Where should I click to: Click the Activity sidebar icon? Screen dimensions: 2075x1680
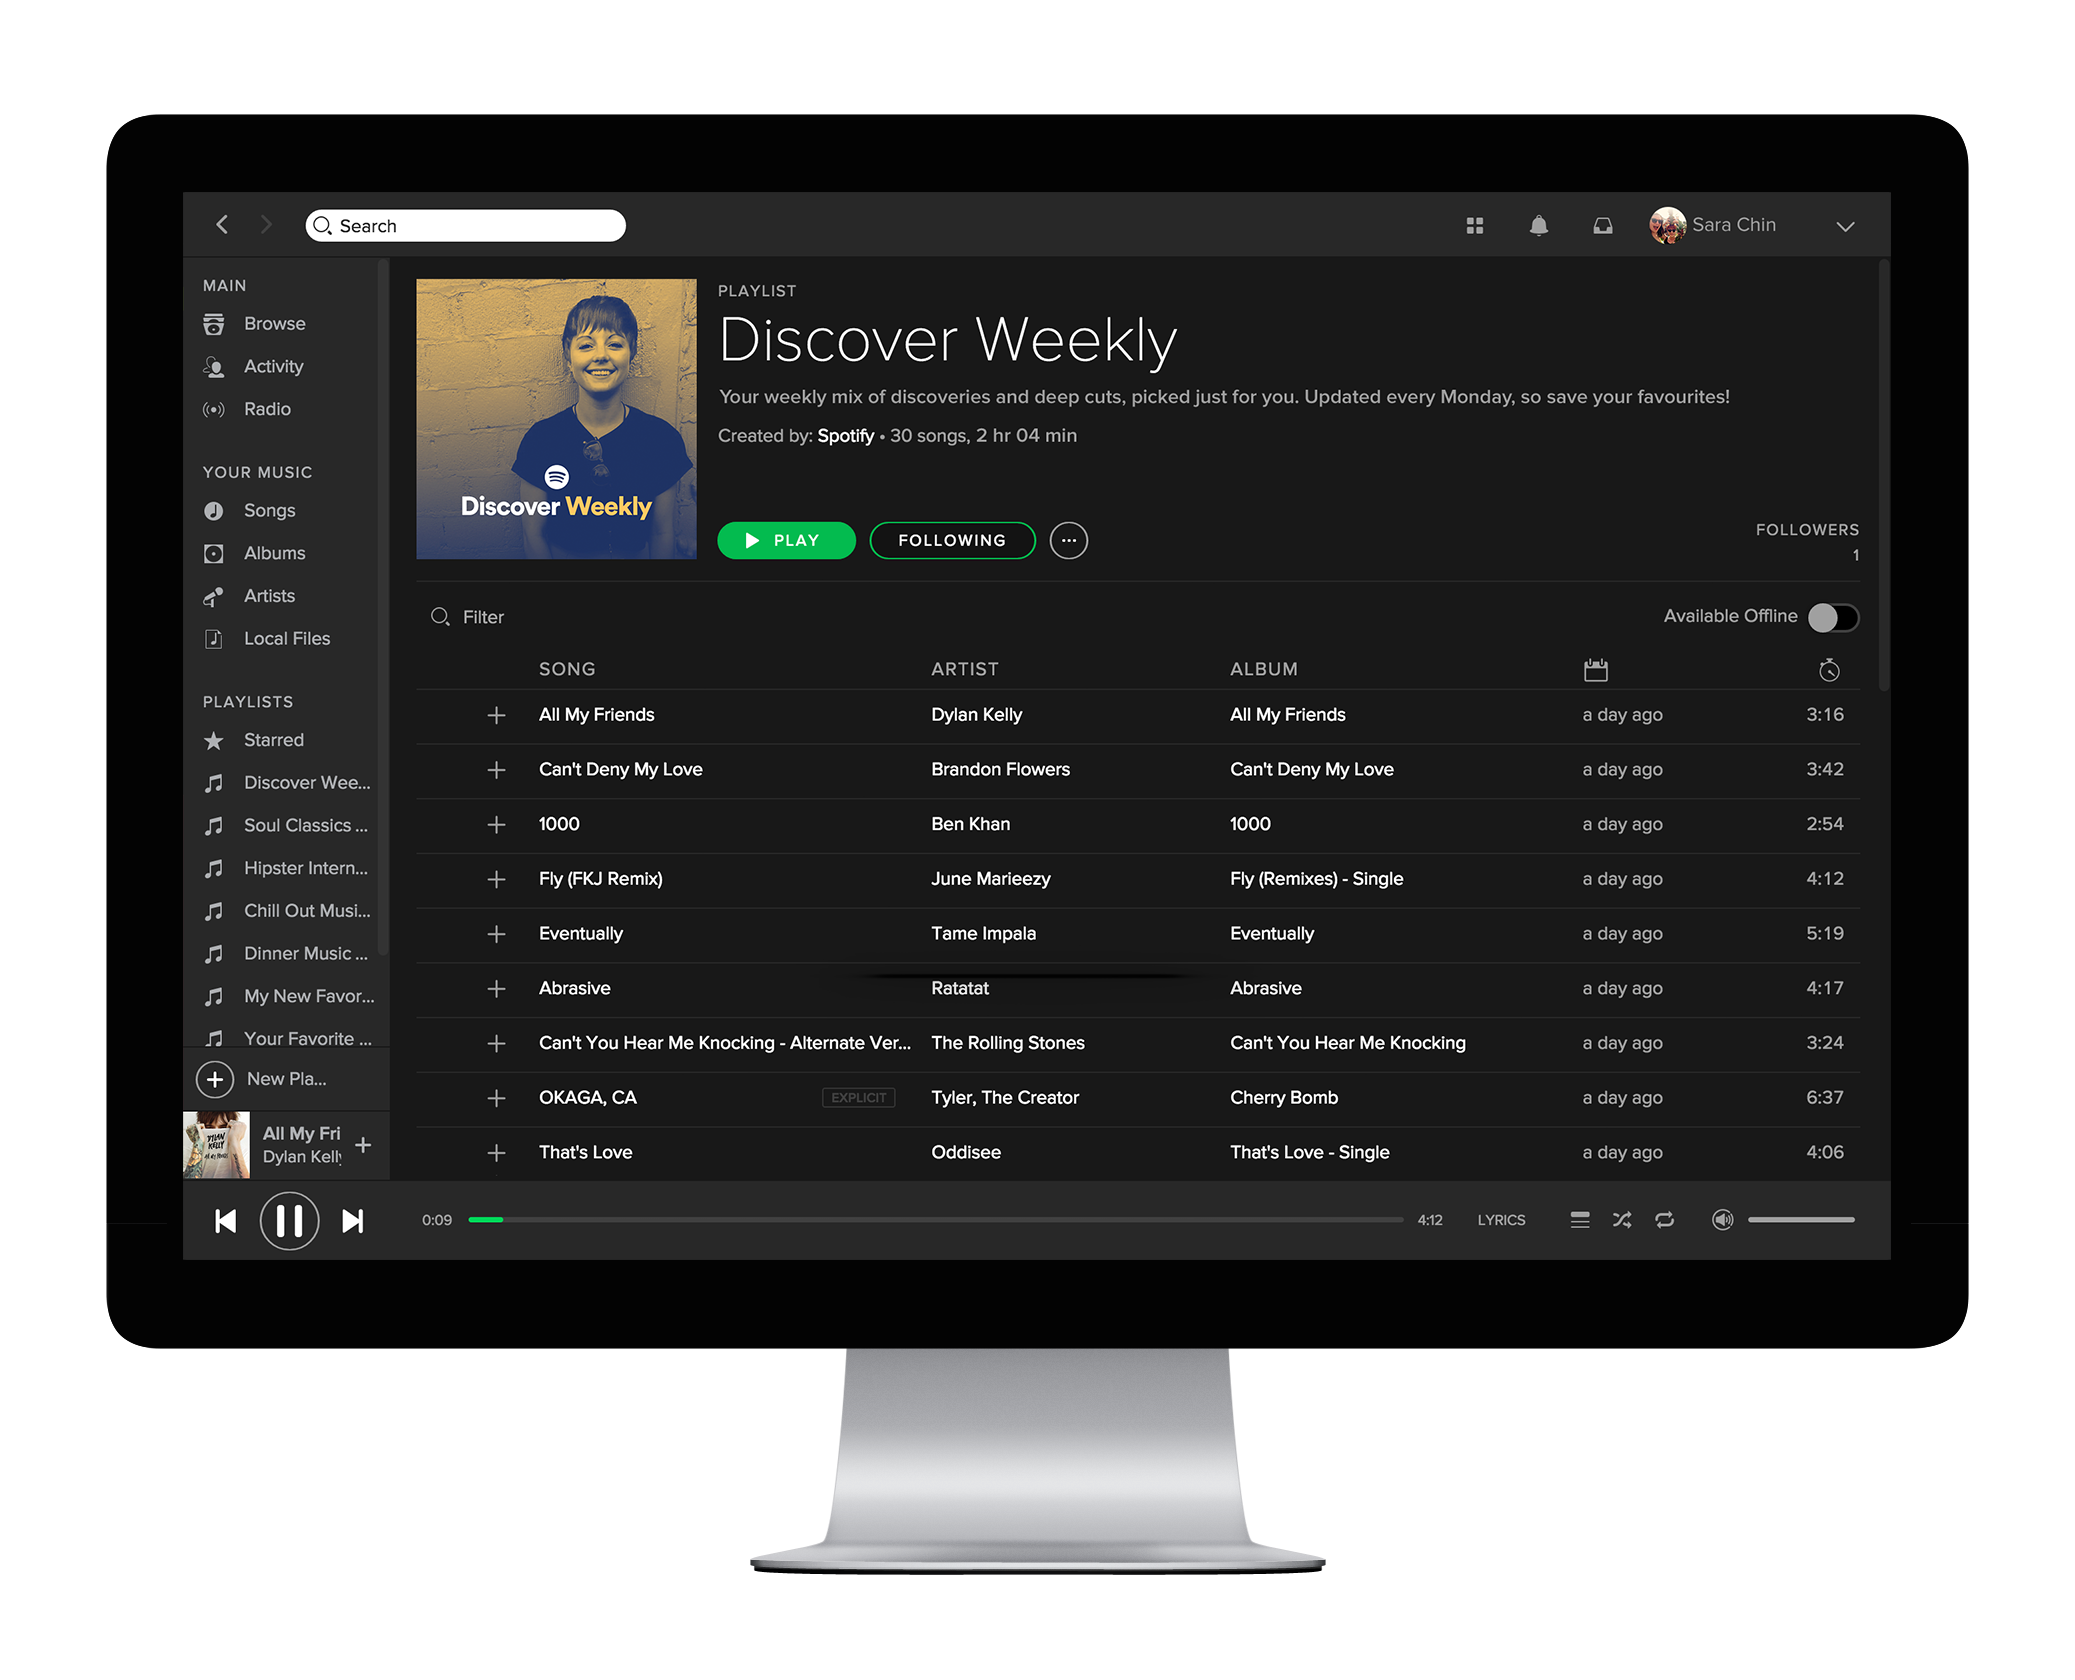pos(214,365)
